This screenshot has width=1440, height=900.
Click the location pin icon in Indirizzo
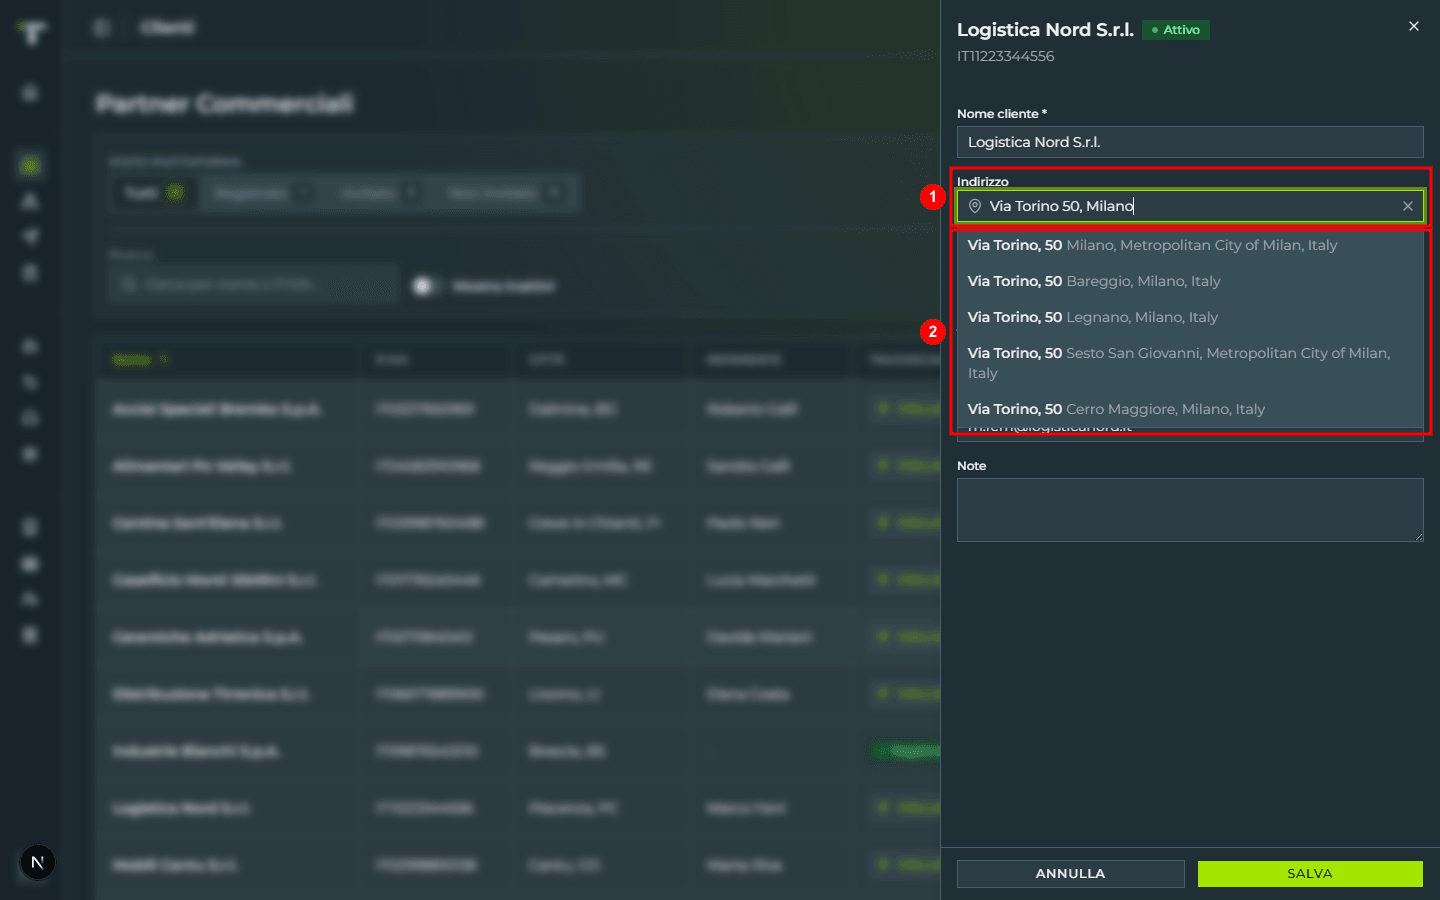pos(975,206)
